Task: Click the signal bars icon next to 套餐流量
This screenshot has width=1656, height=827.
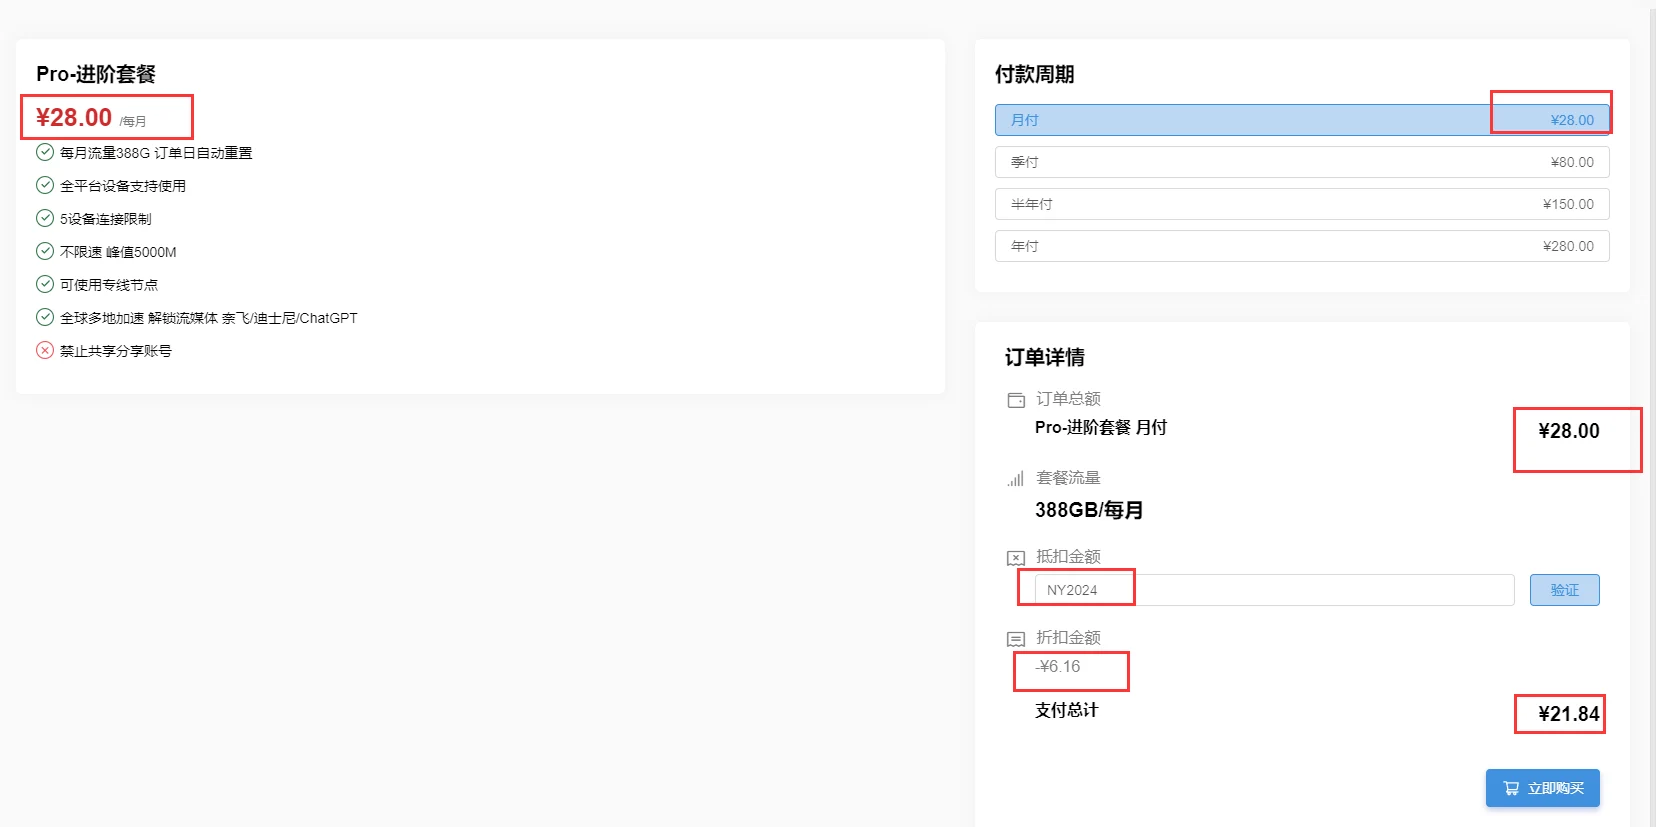Action: tap(1016, 479)
